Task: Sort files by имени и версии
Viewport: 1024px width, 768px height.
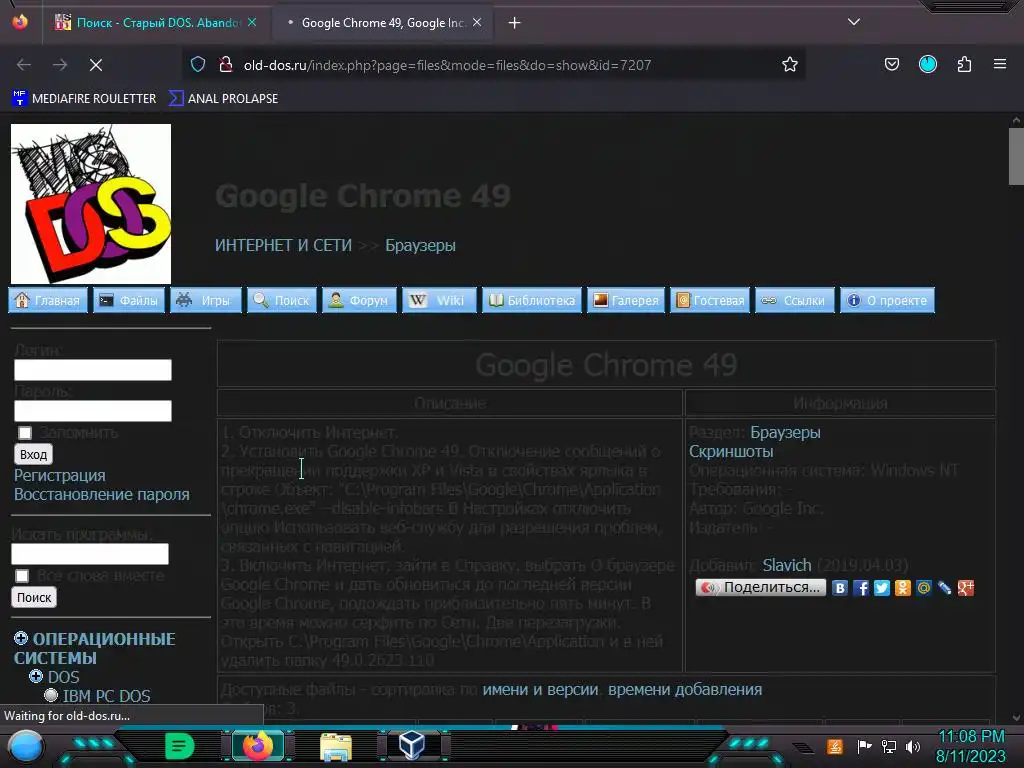Action: [x=540, y=690]
